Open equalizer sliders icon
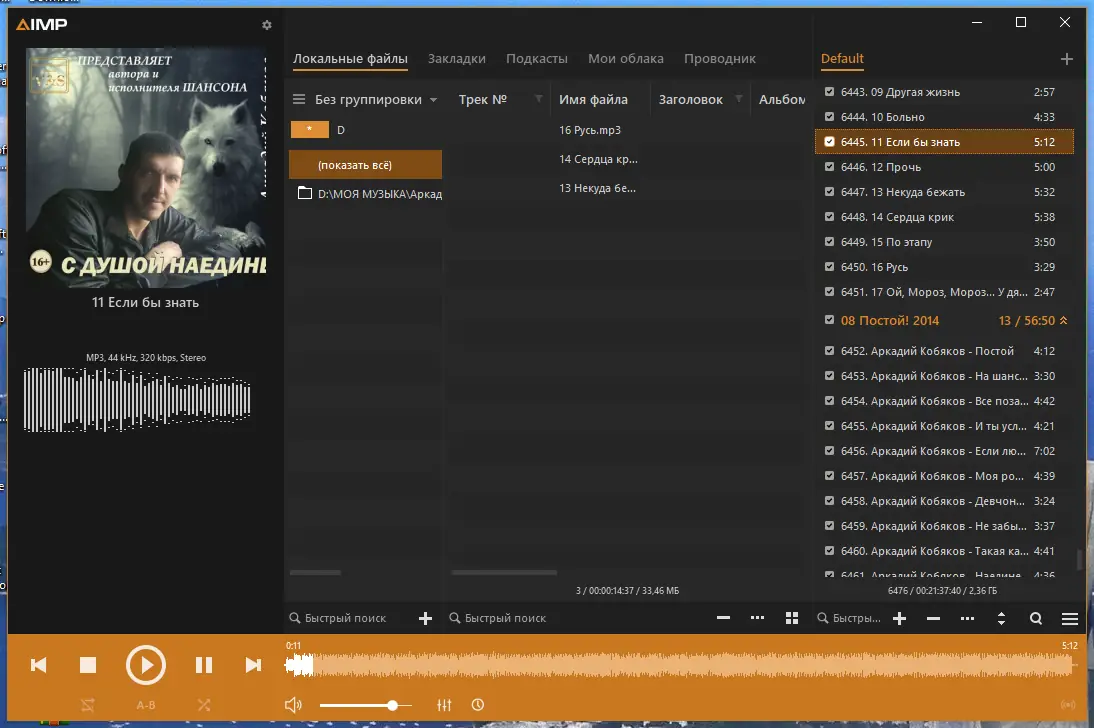Image resolution: width=1094 pixels, height=728 pixels. tap(444, 705)
